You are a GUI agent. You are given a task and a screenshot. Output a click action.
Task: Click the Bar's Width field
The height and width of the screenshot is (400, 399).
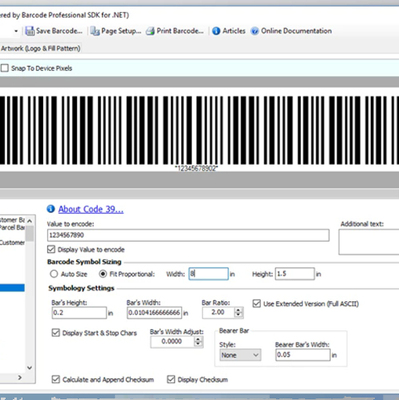(154, 313)
